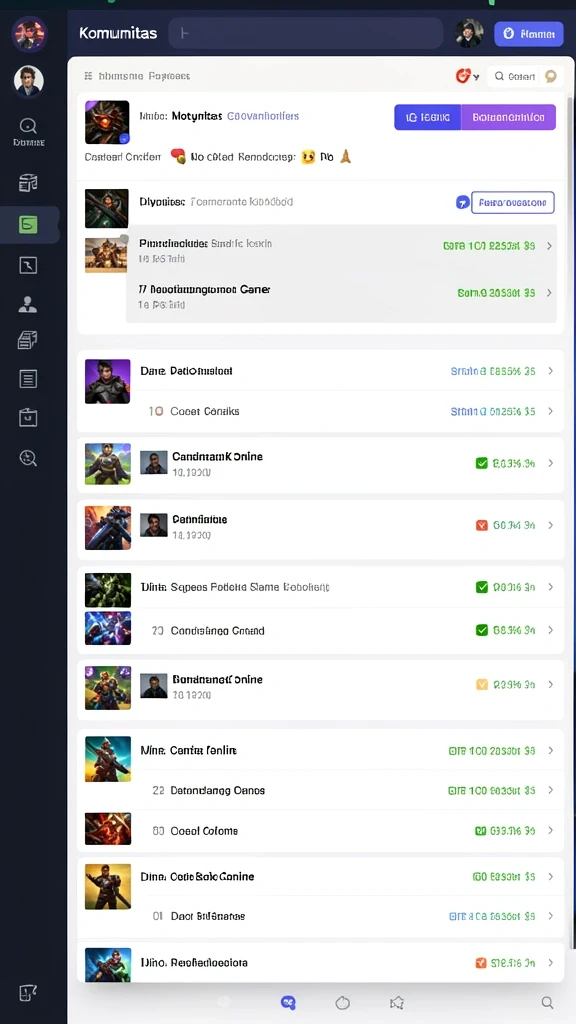576x1024 pixels.
Task: Click the purple button next to the blue one
Action: [x=509, y=118]
